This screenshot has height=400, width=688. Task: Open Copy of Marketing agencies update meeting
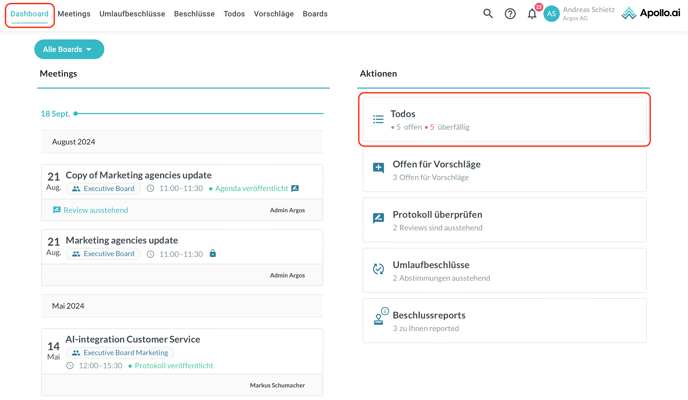tap(138, 175)
